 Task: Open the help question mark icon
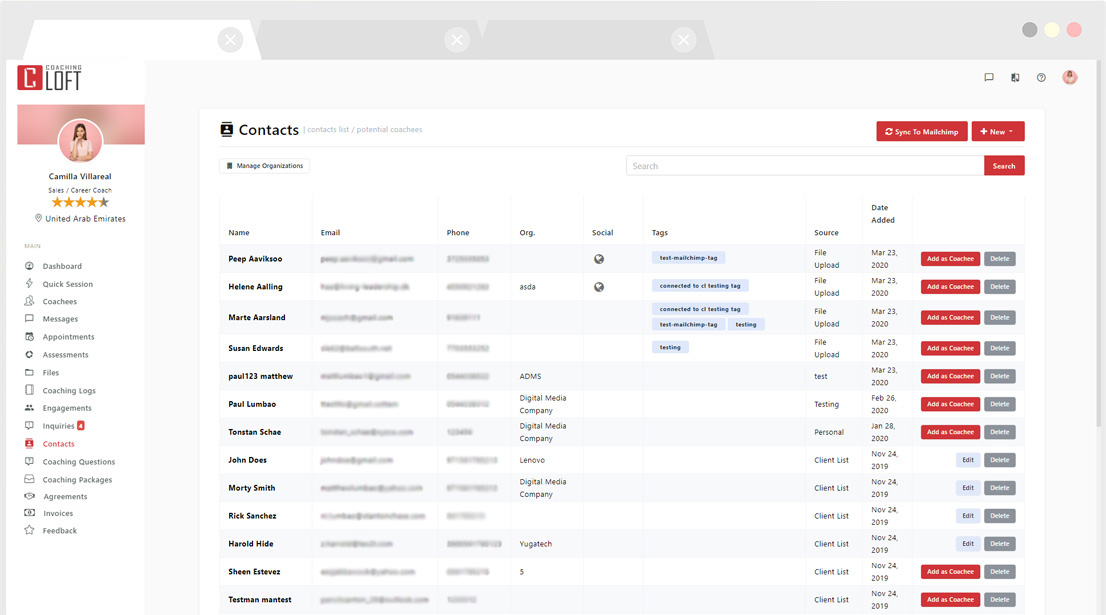[x=1041, y=77]
